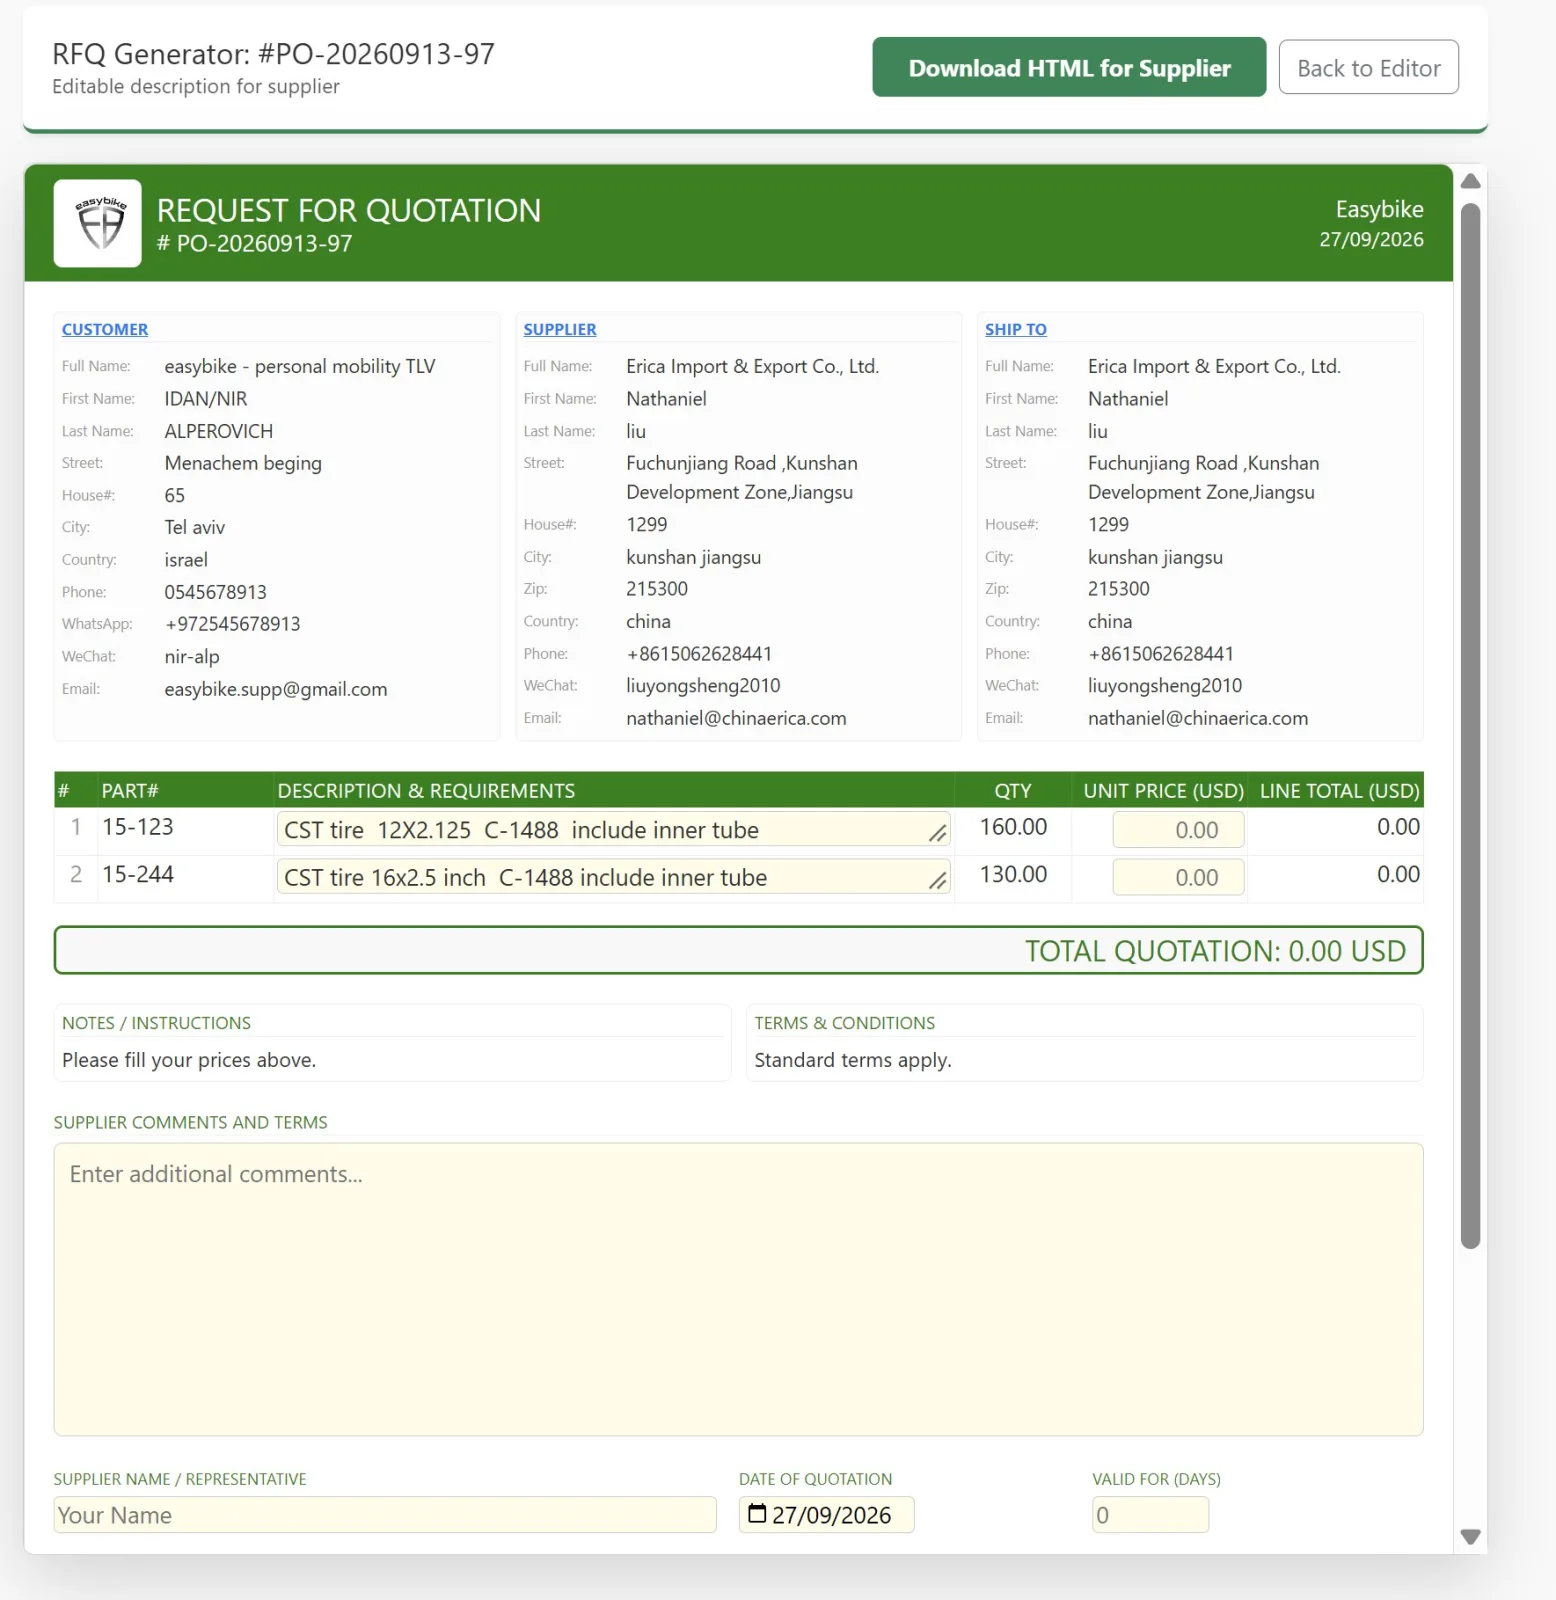Edit description for part 15-244
The image size is (1556, 1600).
(x=613, y=877)
